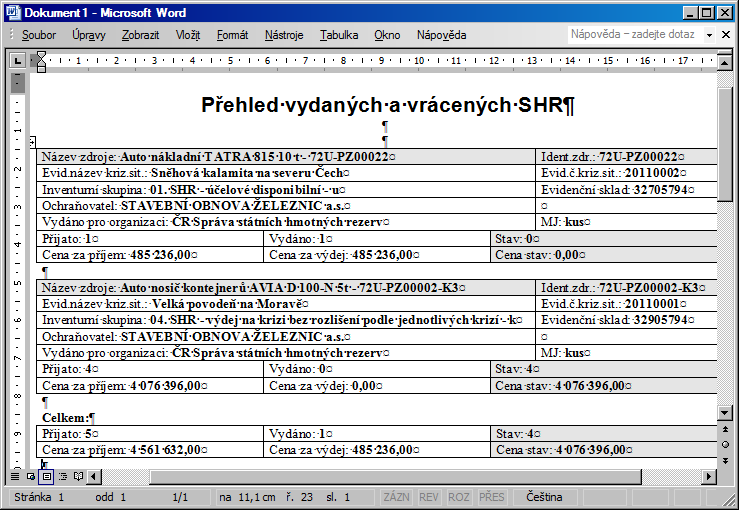Image resolution: width=739 pixels, height=510 pixels.
Task: Click cell Název zdroje Auto nosič kontejnerů AVIA
Action: pyautogui.click(x=286, y=288)
